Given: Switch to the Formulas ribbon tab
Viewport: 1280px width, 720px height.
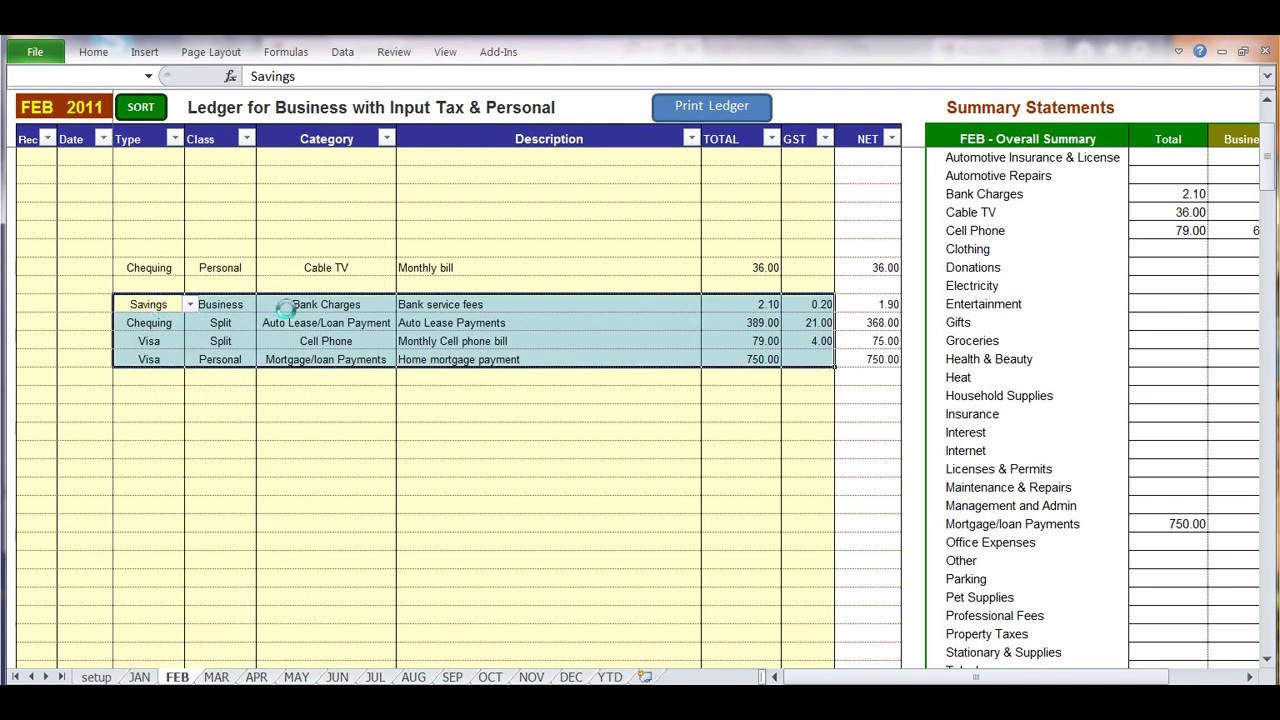Looking at the screenshot, I should 286,52.
